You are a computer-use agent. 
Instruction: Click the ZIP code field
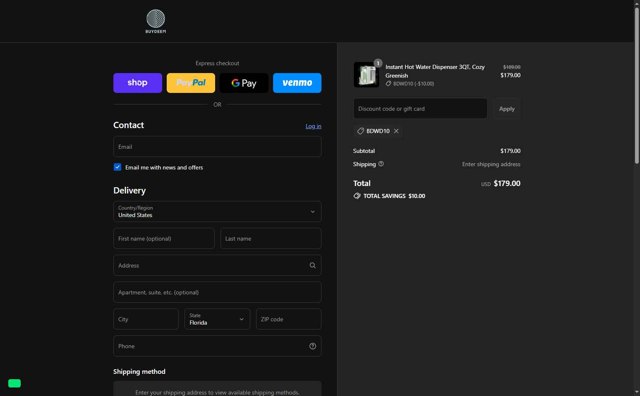click(x=289, y=319)
